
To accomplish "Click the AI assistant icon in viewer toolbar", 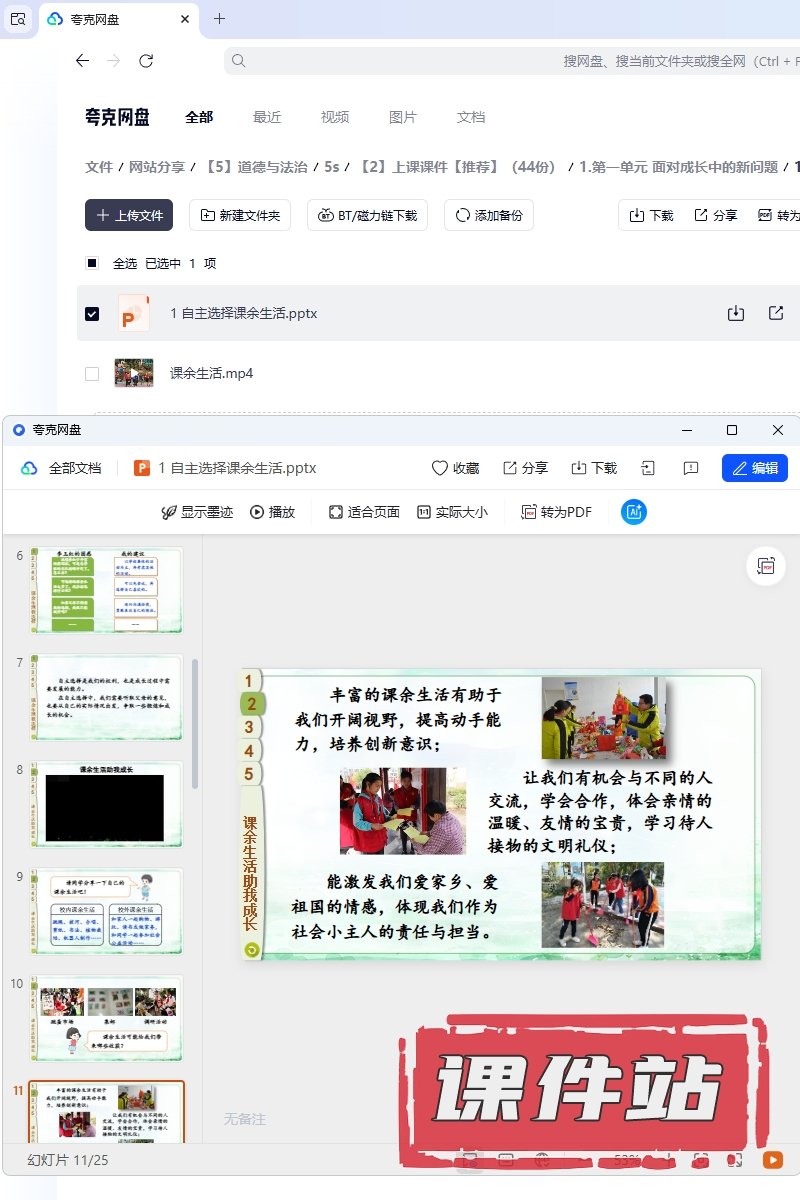I will coord(634,512).
